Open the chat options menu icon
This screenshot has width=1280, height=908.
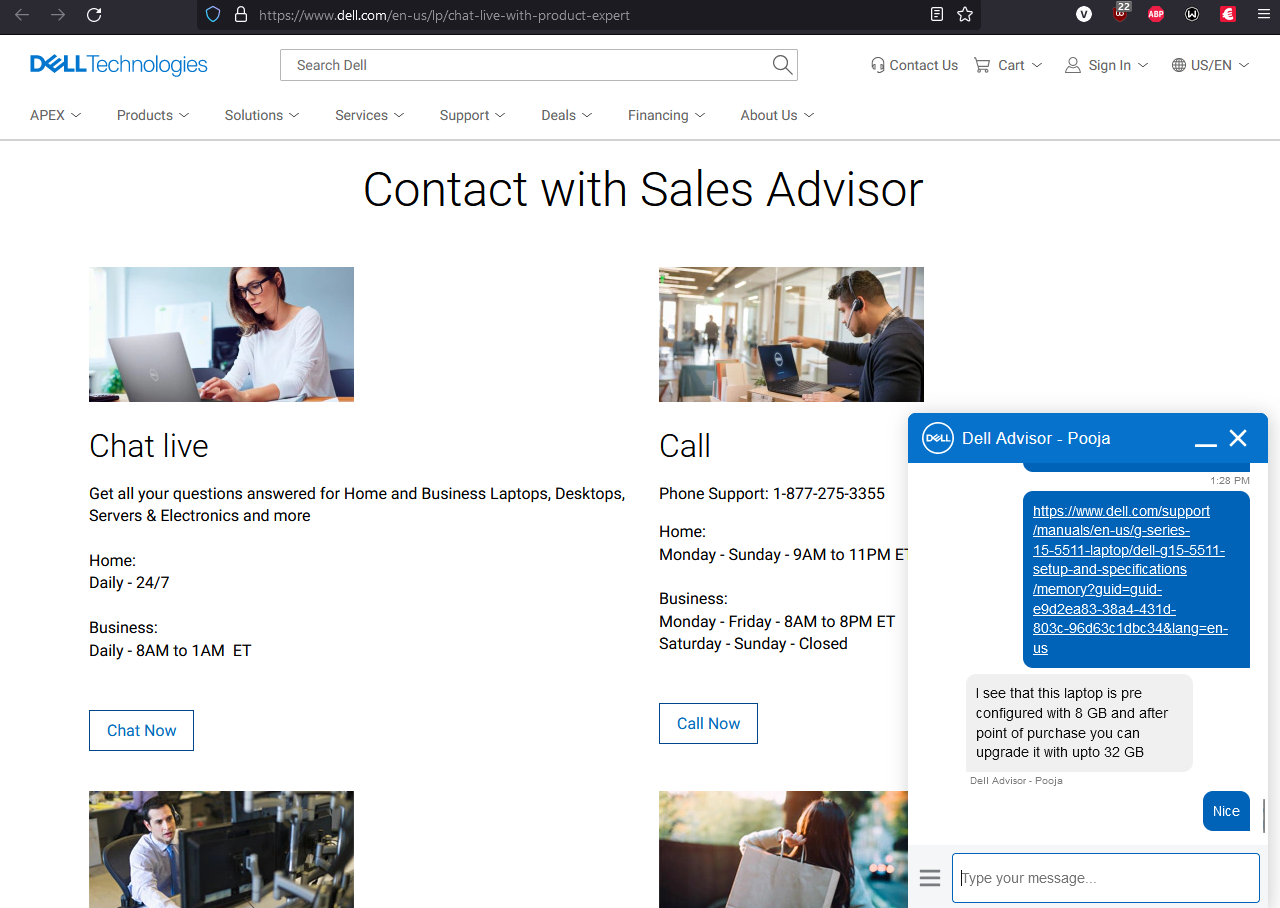(930, 878)
